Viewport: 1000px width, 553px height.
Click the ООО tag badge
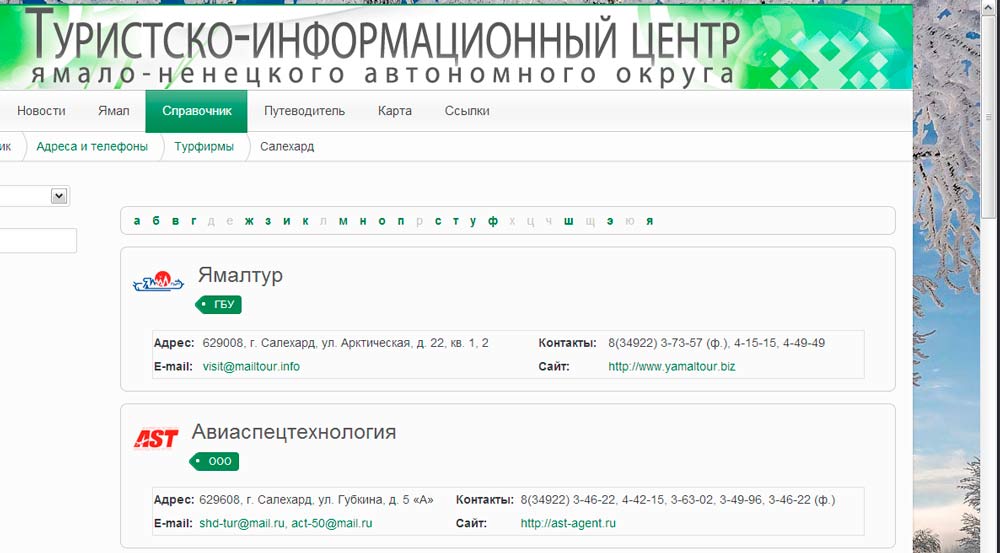point(214,461)
